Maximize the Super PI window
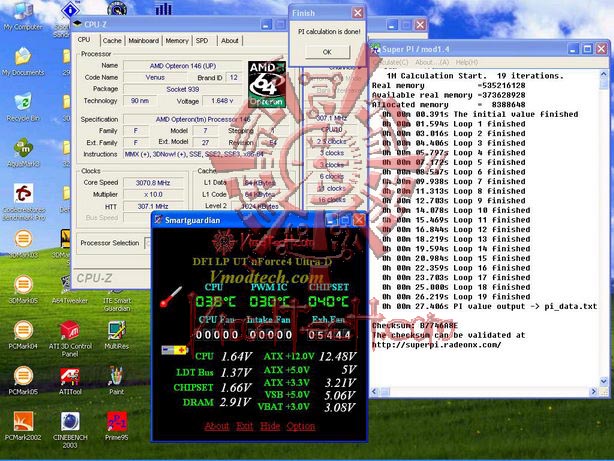 (x=587, y=49)
